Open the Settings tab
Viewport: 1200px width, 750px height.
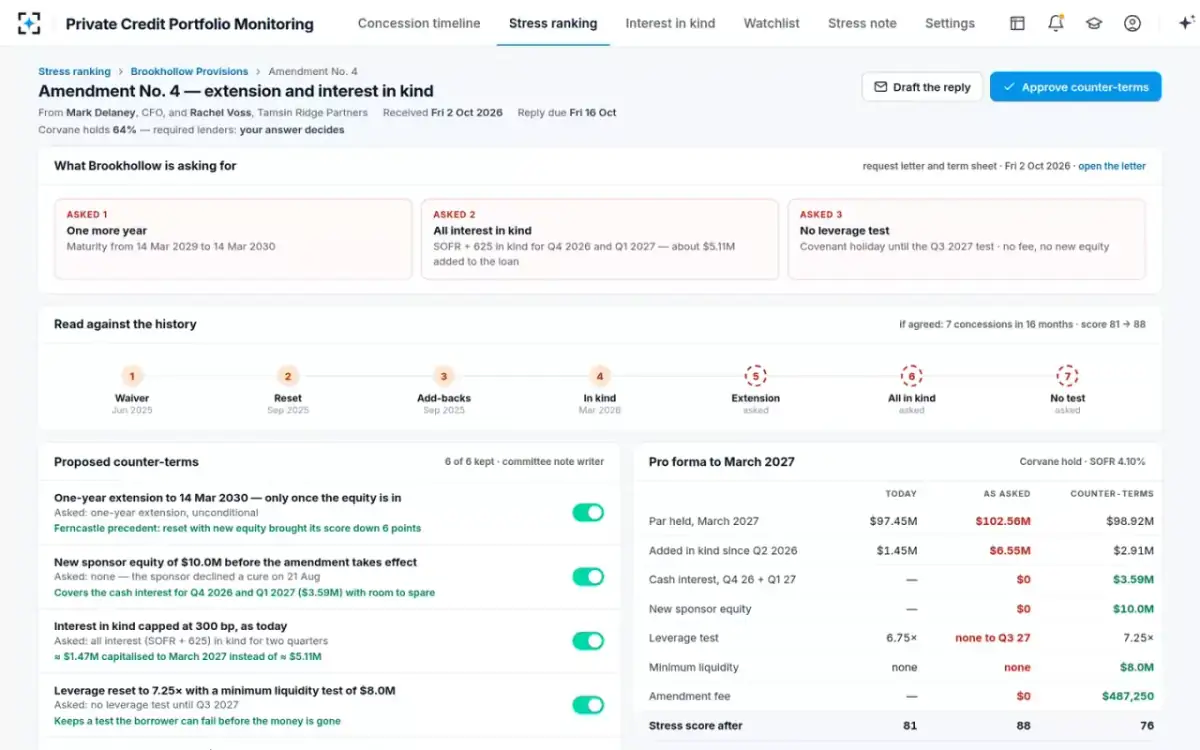pyautogui.click(x=950, y=23)
